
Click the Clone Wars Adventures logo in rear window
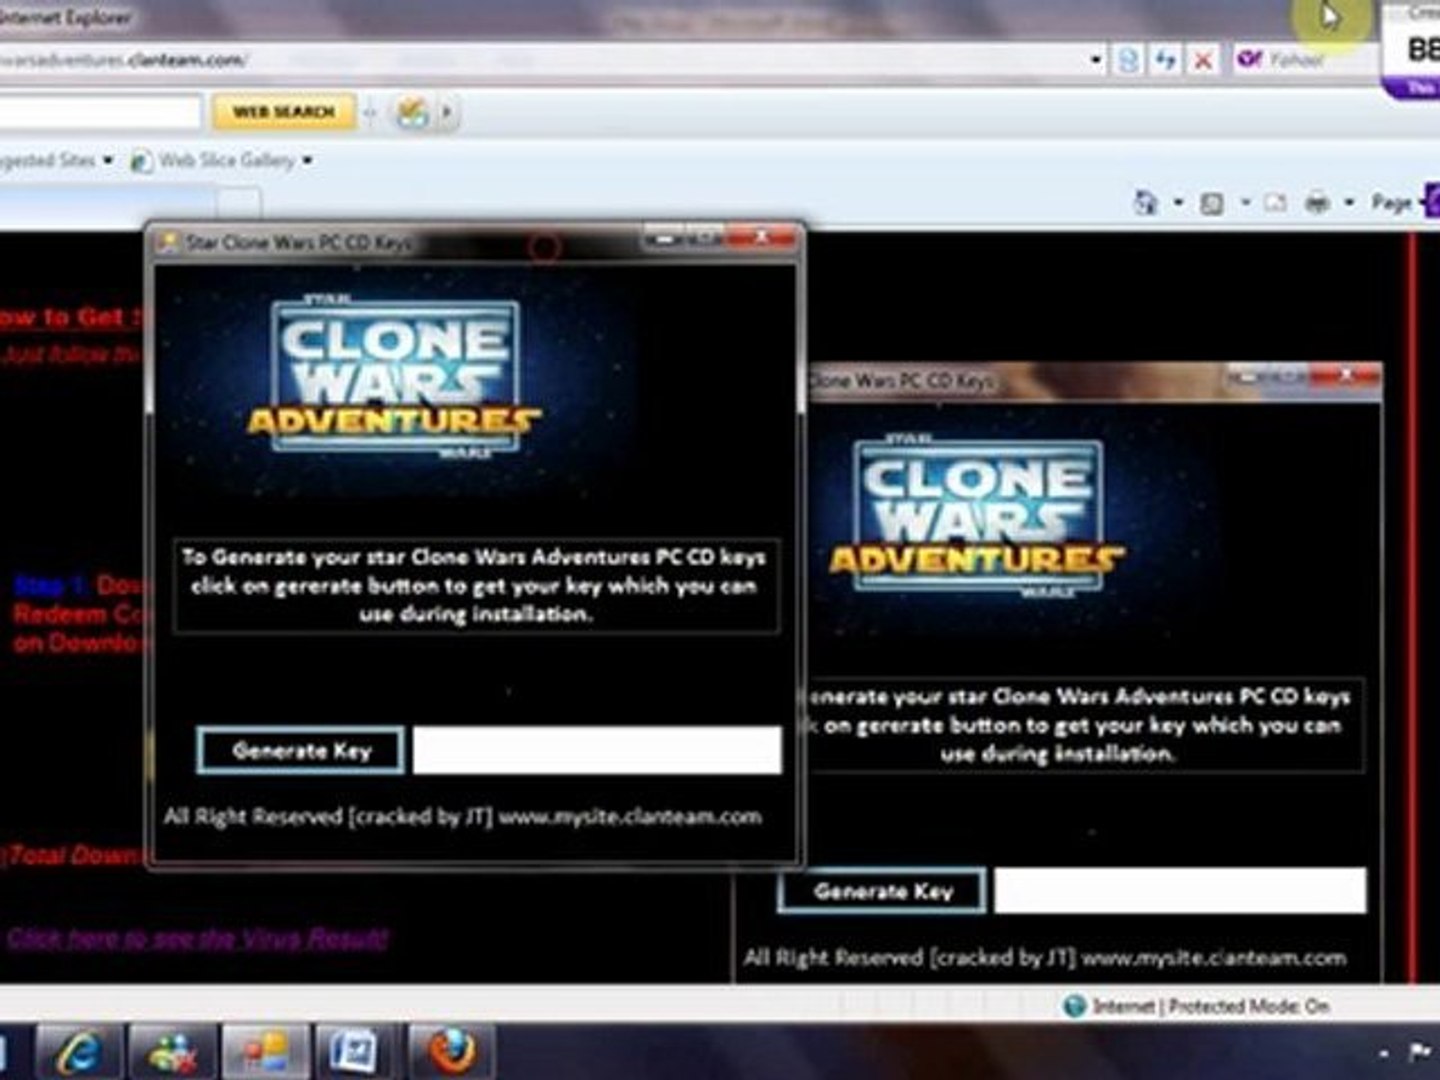977,516
